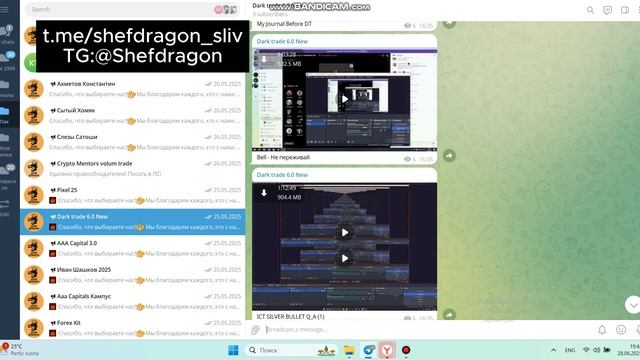
Task: Click the My Journal Before DT caption
Action: pyautogui.click(x=284, y=24)
